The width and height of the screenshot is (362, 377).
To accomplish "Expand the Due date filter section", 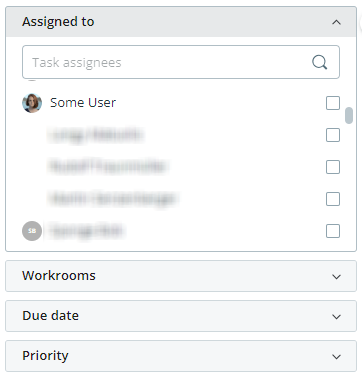I will pyautogui.click(x=181, y=316).
